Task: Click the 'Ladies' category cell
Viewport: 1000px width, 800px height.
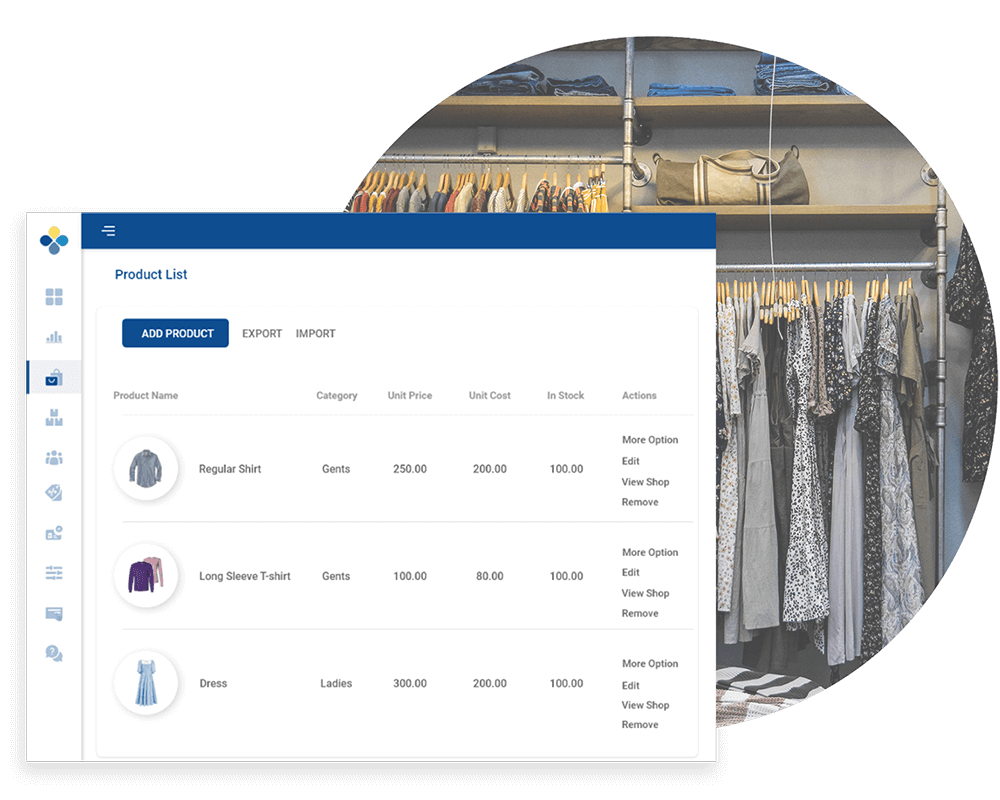Action: 336,683
